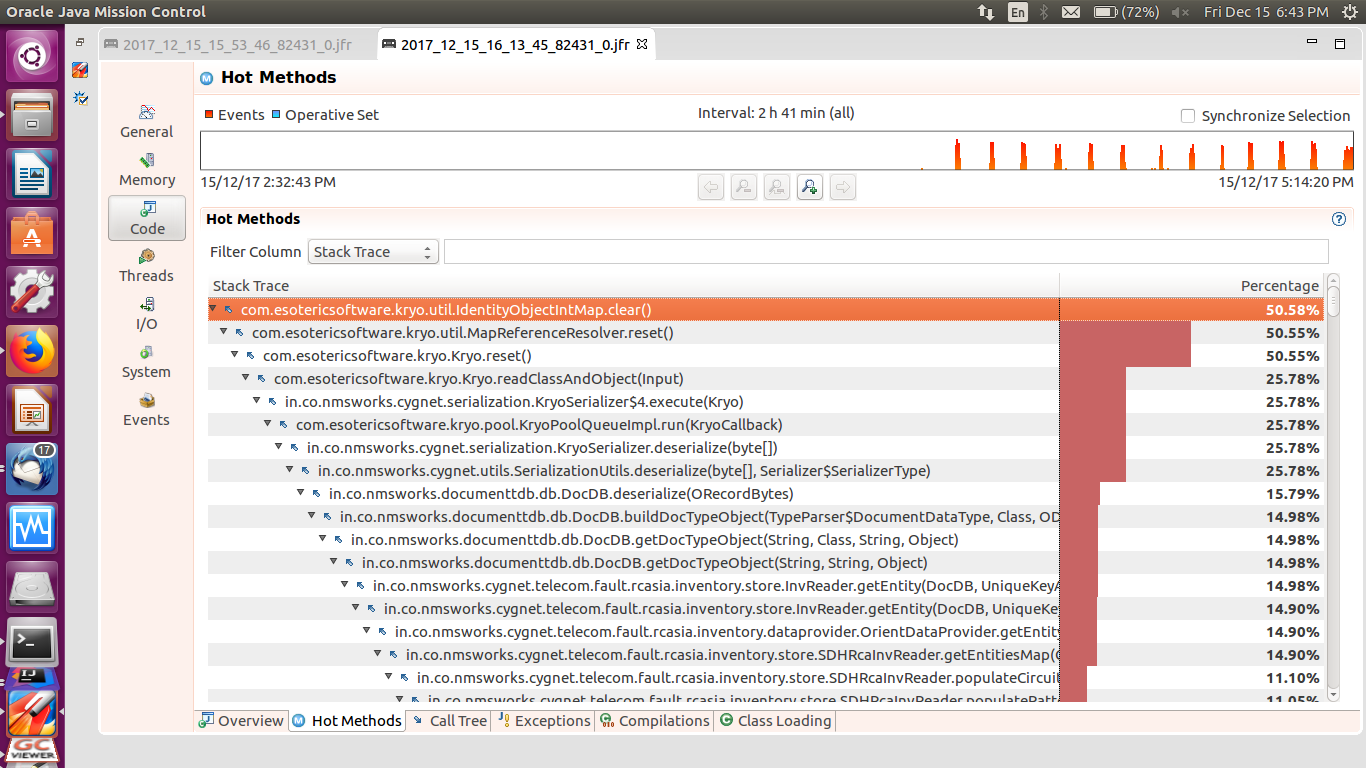The width and height of the screenshot is (1366, 768).
Task: Open the General page in the sidebar
Action: (146, 121)
